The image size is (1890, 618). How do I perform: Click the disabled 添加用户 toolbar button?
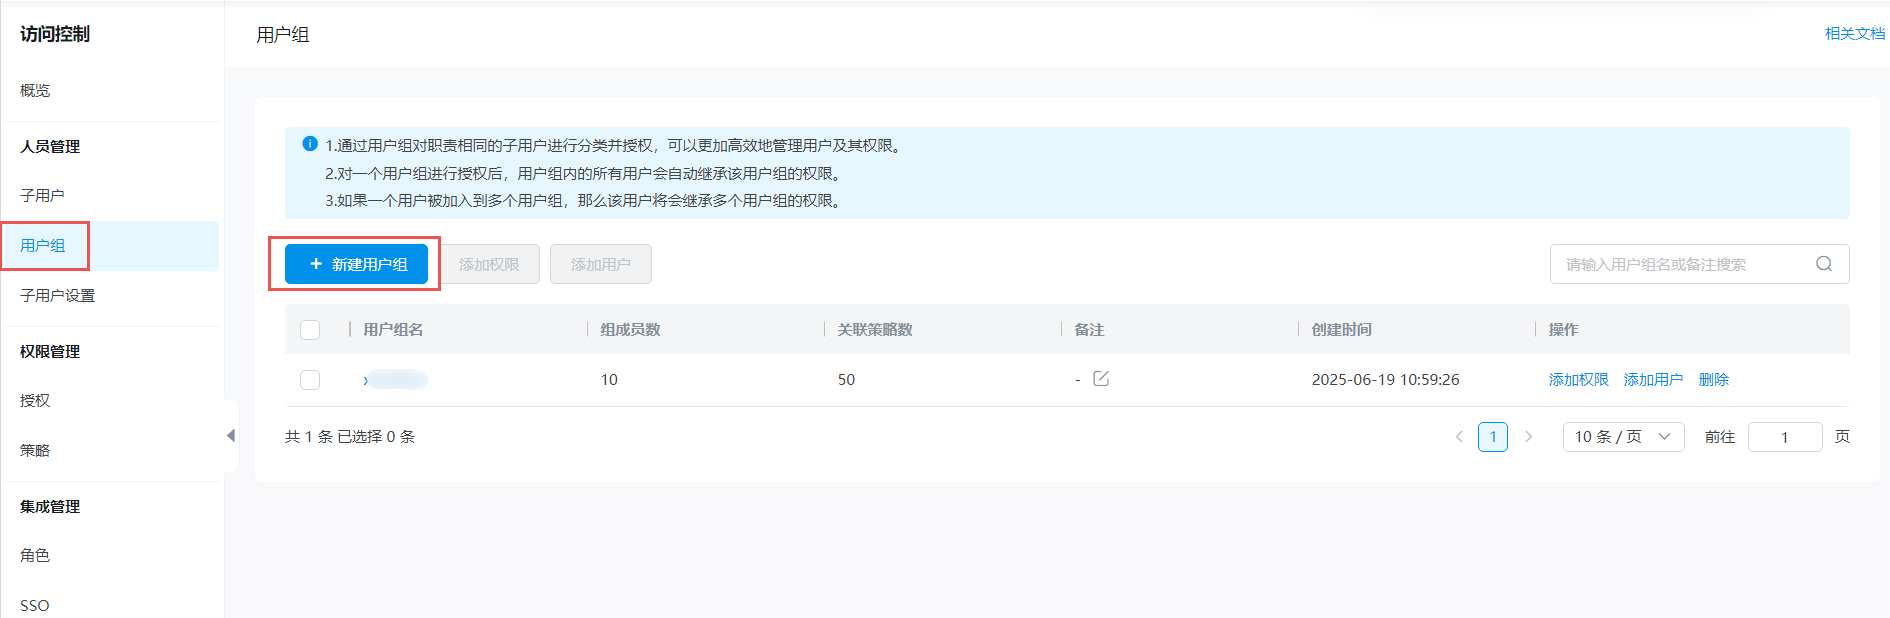pos(601,264)
